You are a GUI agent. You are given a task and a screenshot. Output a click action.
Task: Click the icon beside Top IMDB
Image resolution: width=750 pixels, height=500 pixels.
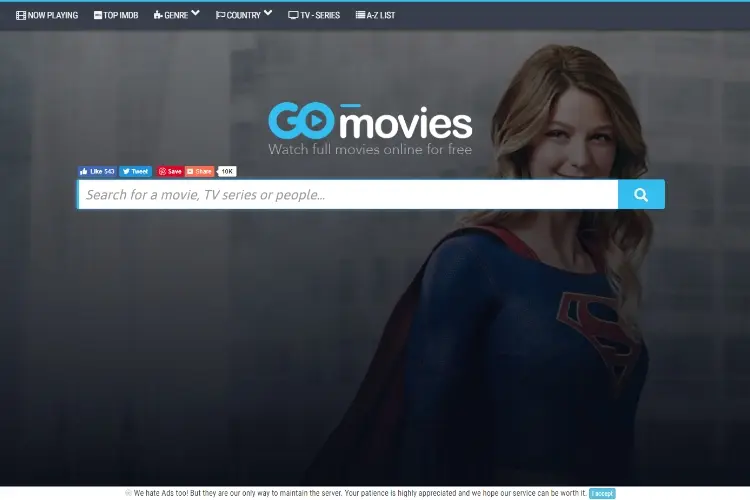[98, 15]
